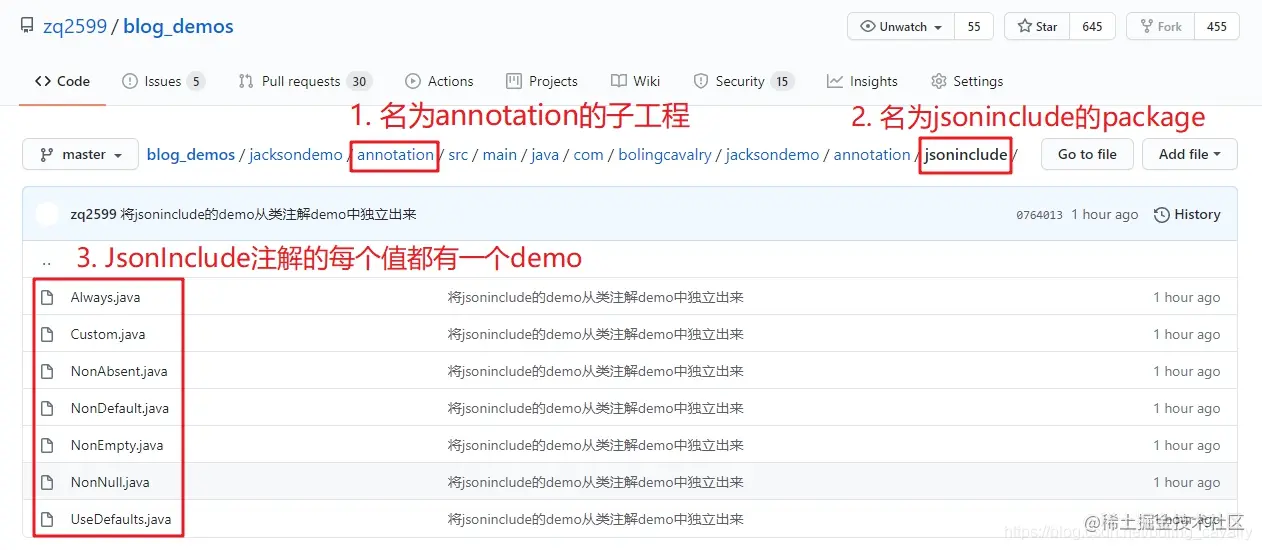Click jacksondemo after bolingcavalry in breadcrumb
This screenshot has width=1262, height=550.
click(772, 155)
